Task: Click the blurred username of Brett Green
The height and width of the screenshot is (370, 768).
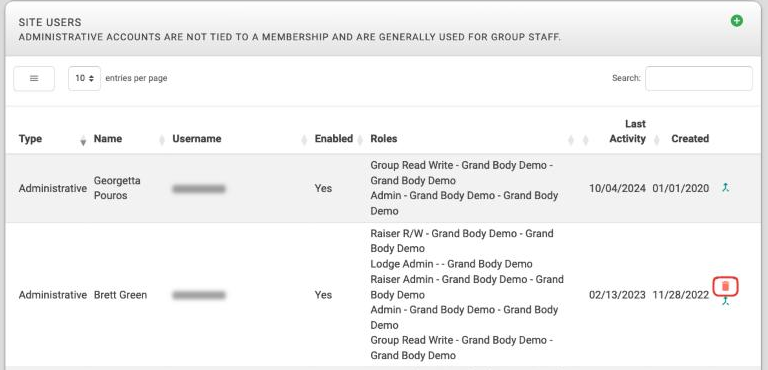Action: tap(199, 295)
